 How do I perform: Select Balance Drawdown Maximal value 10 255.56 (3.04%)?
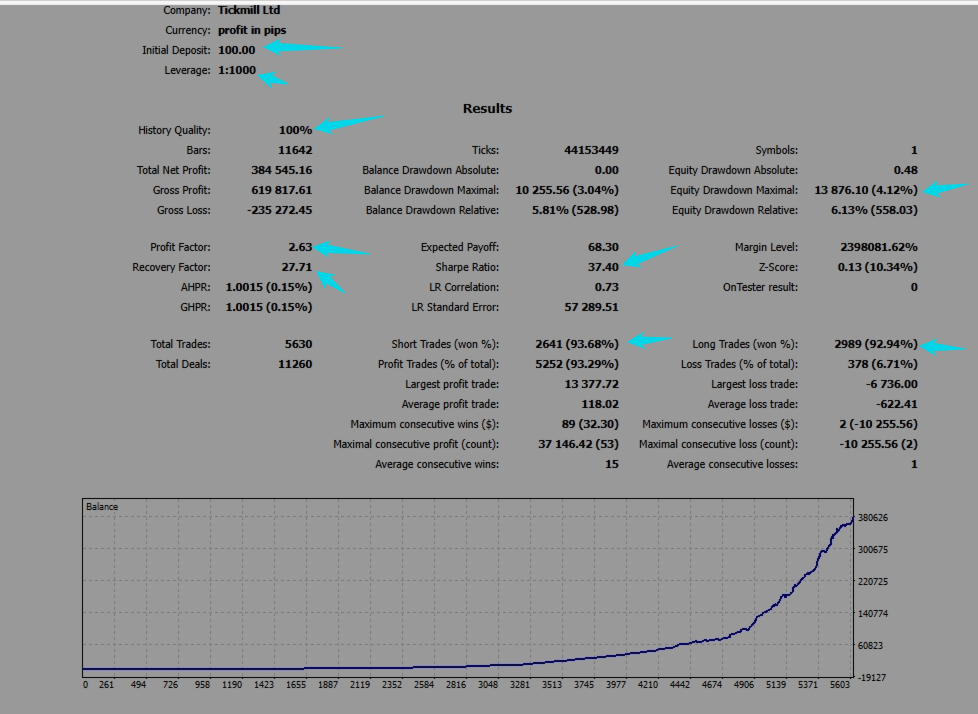point(567,190)
